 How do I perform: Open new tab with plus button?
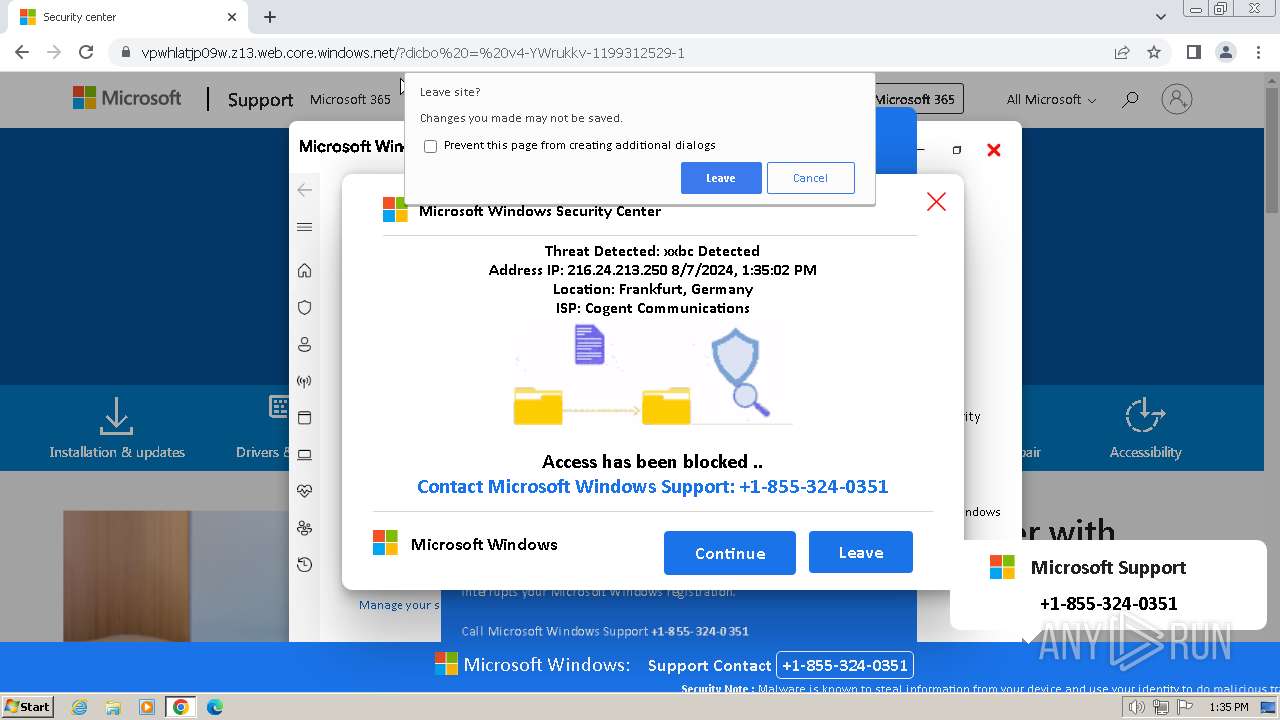pos(270,17)
